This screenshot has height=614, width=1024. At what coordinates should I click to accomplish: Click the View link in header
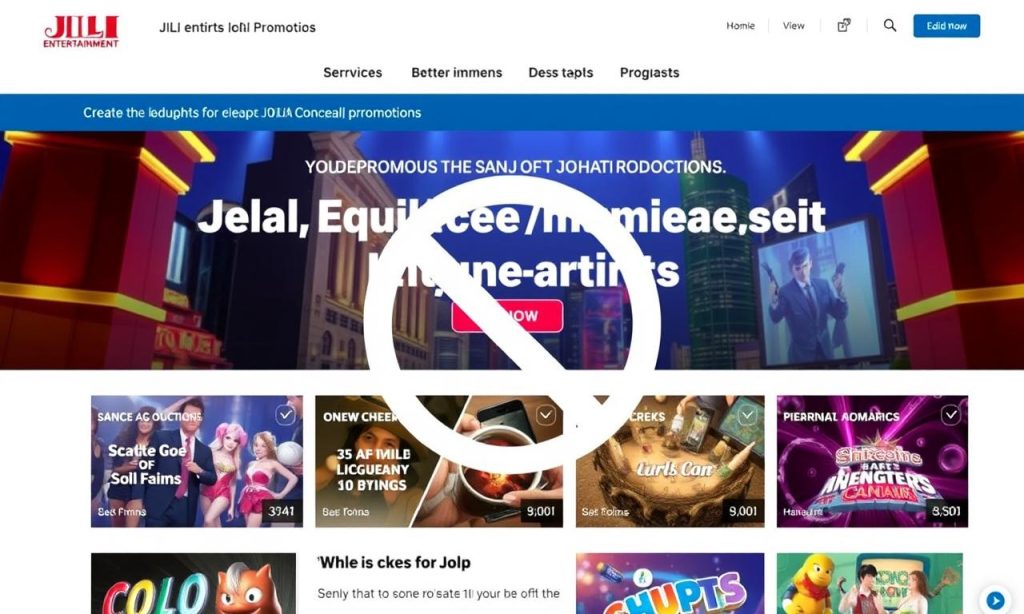click(793, 25)
